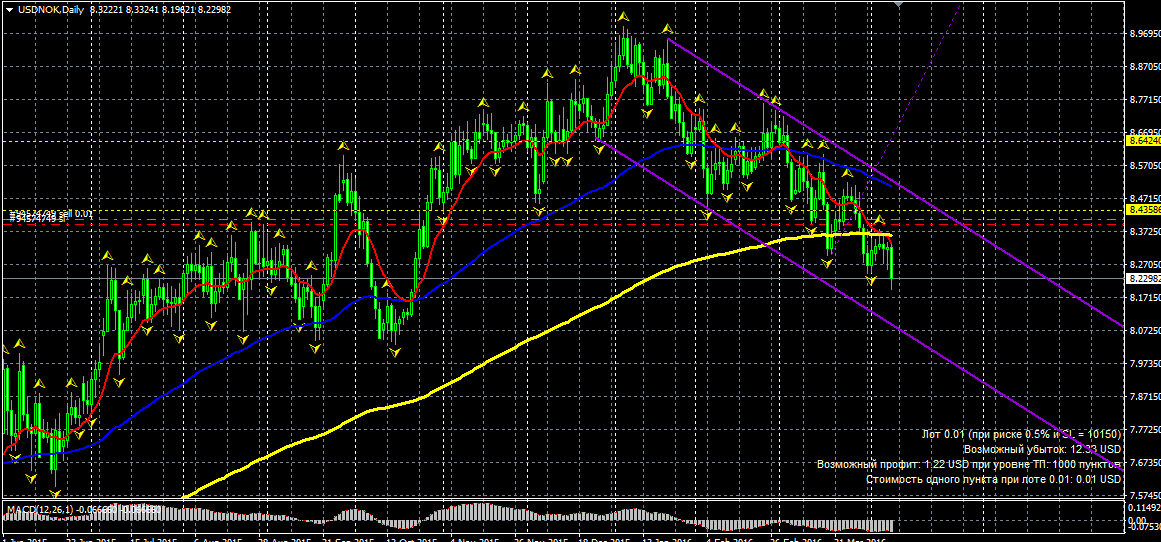This screenshot has height=542, width=1161.
Task: Click the 8.96950 value on price scale
Action: tap(1145, 34)
